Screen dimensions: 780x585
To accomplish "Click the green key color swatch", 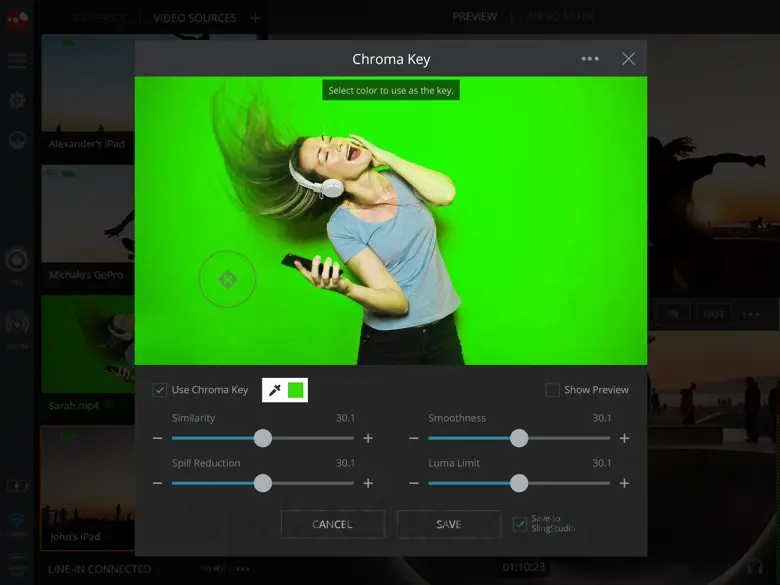I will [x=296, y=390].
